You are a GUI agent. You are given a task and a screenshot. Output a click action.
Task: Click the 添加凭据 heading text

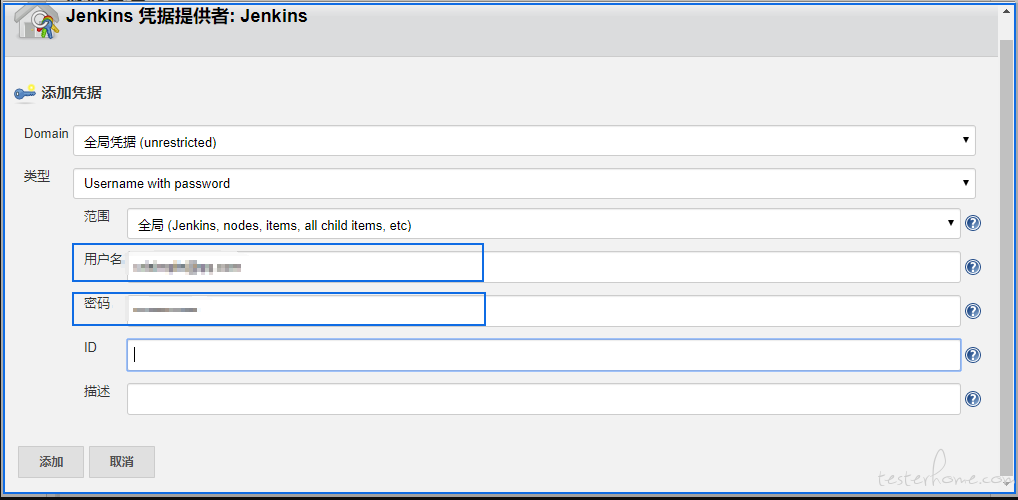(x=71, y=93)
